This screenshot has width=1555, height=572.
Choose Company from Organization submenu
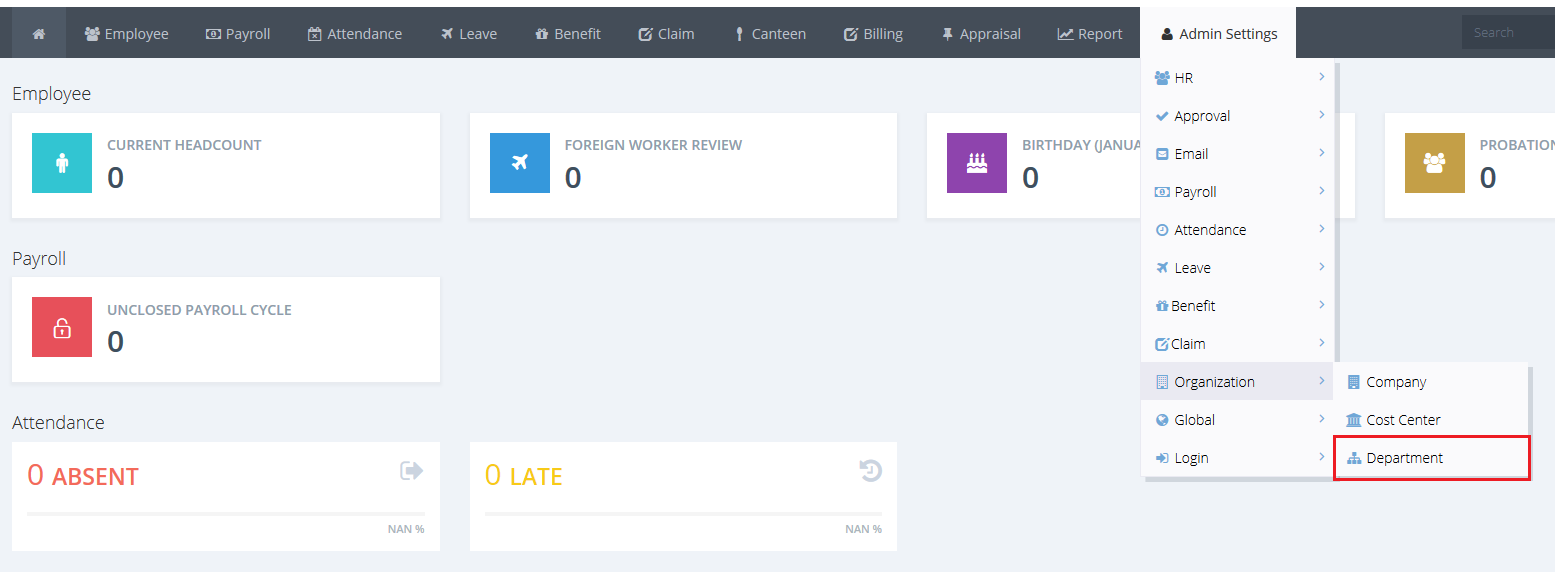click(1396, 382)
